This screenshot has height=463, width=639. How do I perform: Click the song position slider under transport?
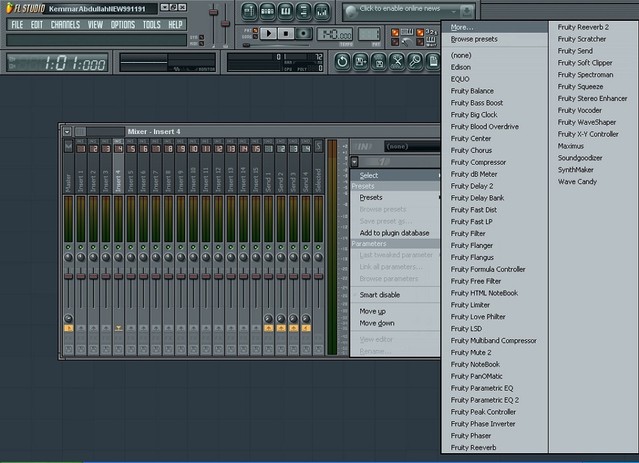(x=247, y=45)
